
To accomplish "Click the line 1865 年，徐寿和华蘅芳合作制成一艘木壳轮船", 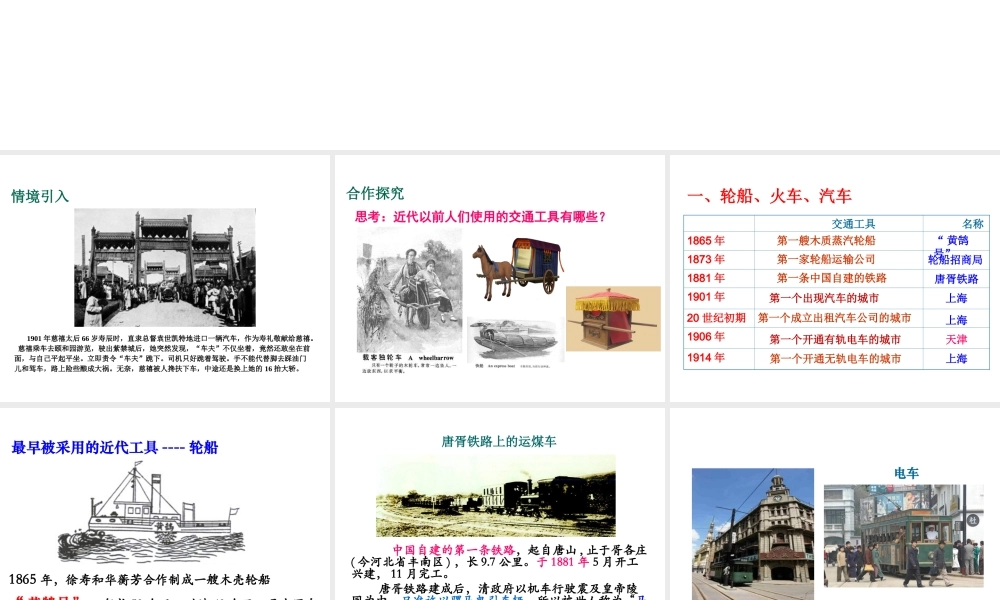I will click(140, 579).
